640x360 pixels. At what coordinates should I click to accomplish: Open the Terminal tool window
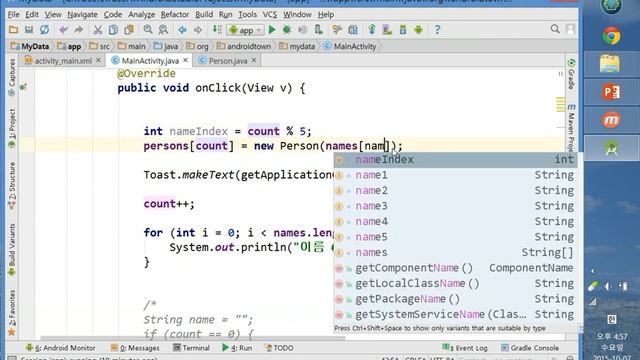pos(191,348)
